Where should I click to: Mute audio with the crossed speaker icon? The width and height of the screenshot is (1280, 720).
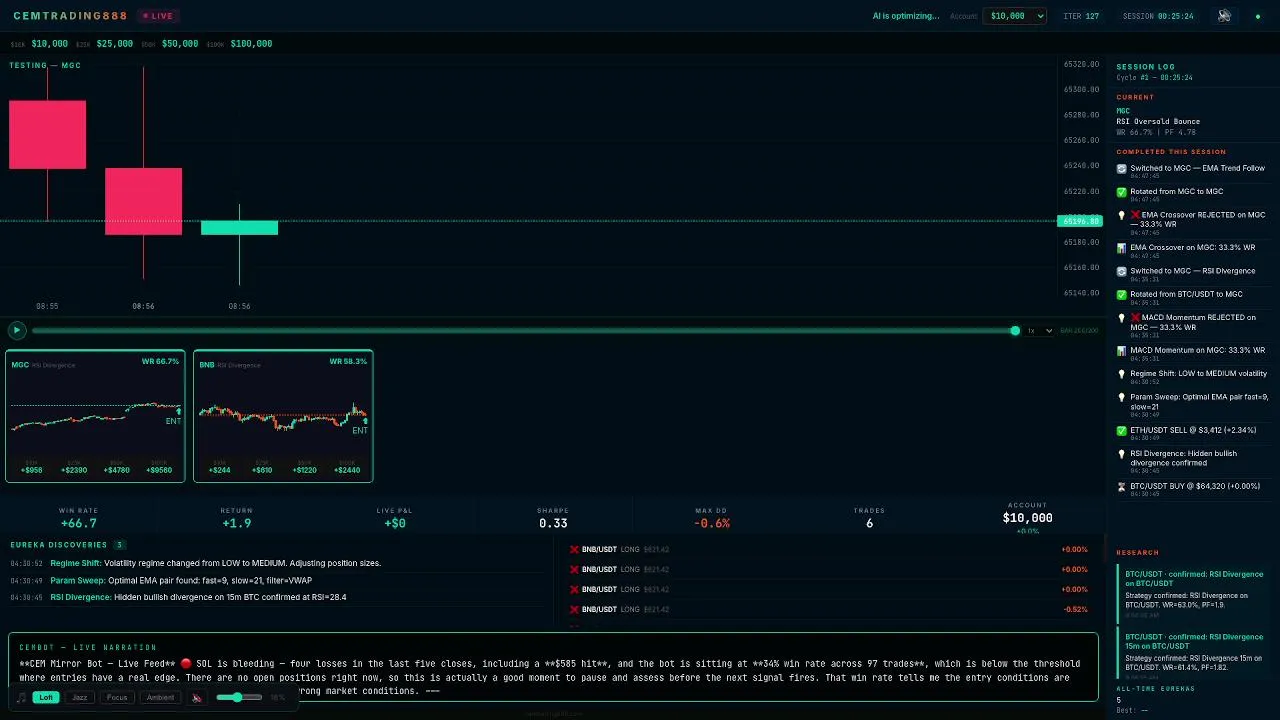click(x=197, y=697)
